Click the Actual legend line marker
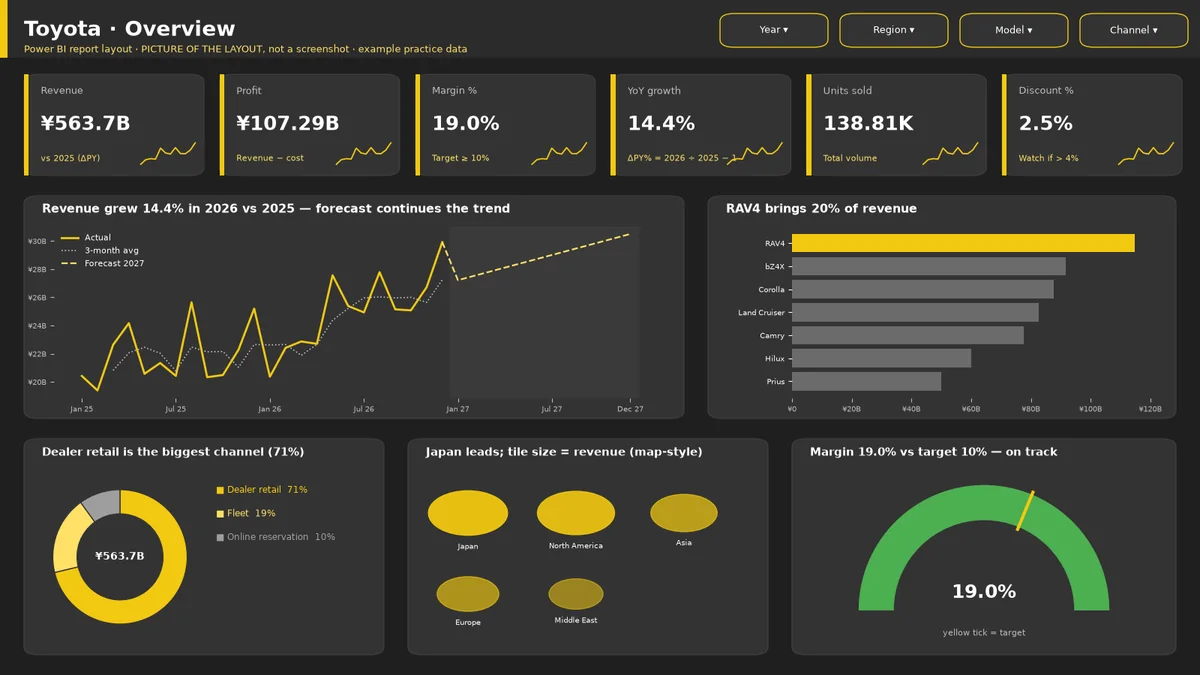Image resolution: width=1200 pixels, height=675 pixels. [69, 238]
